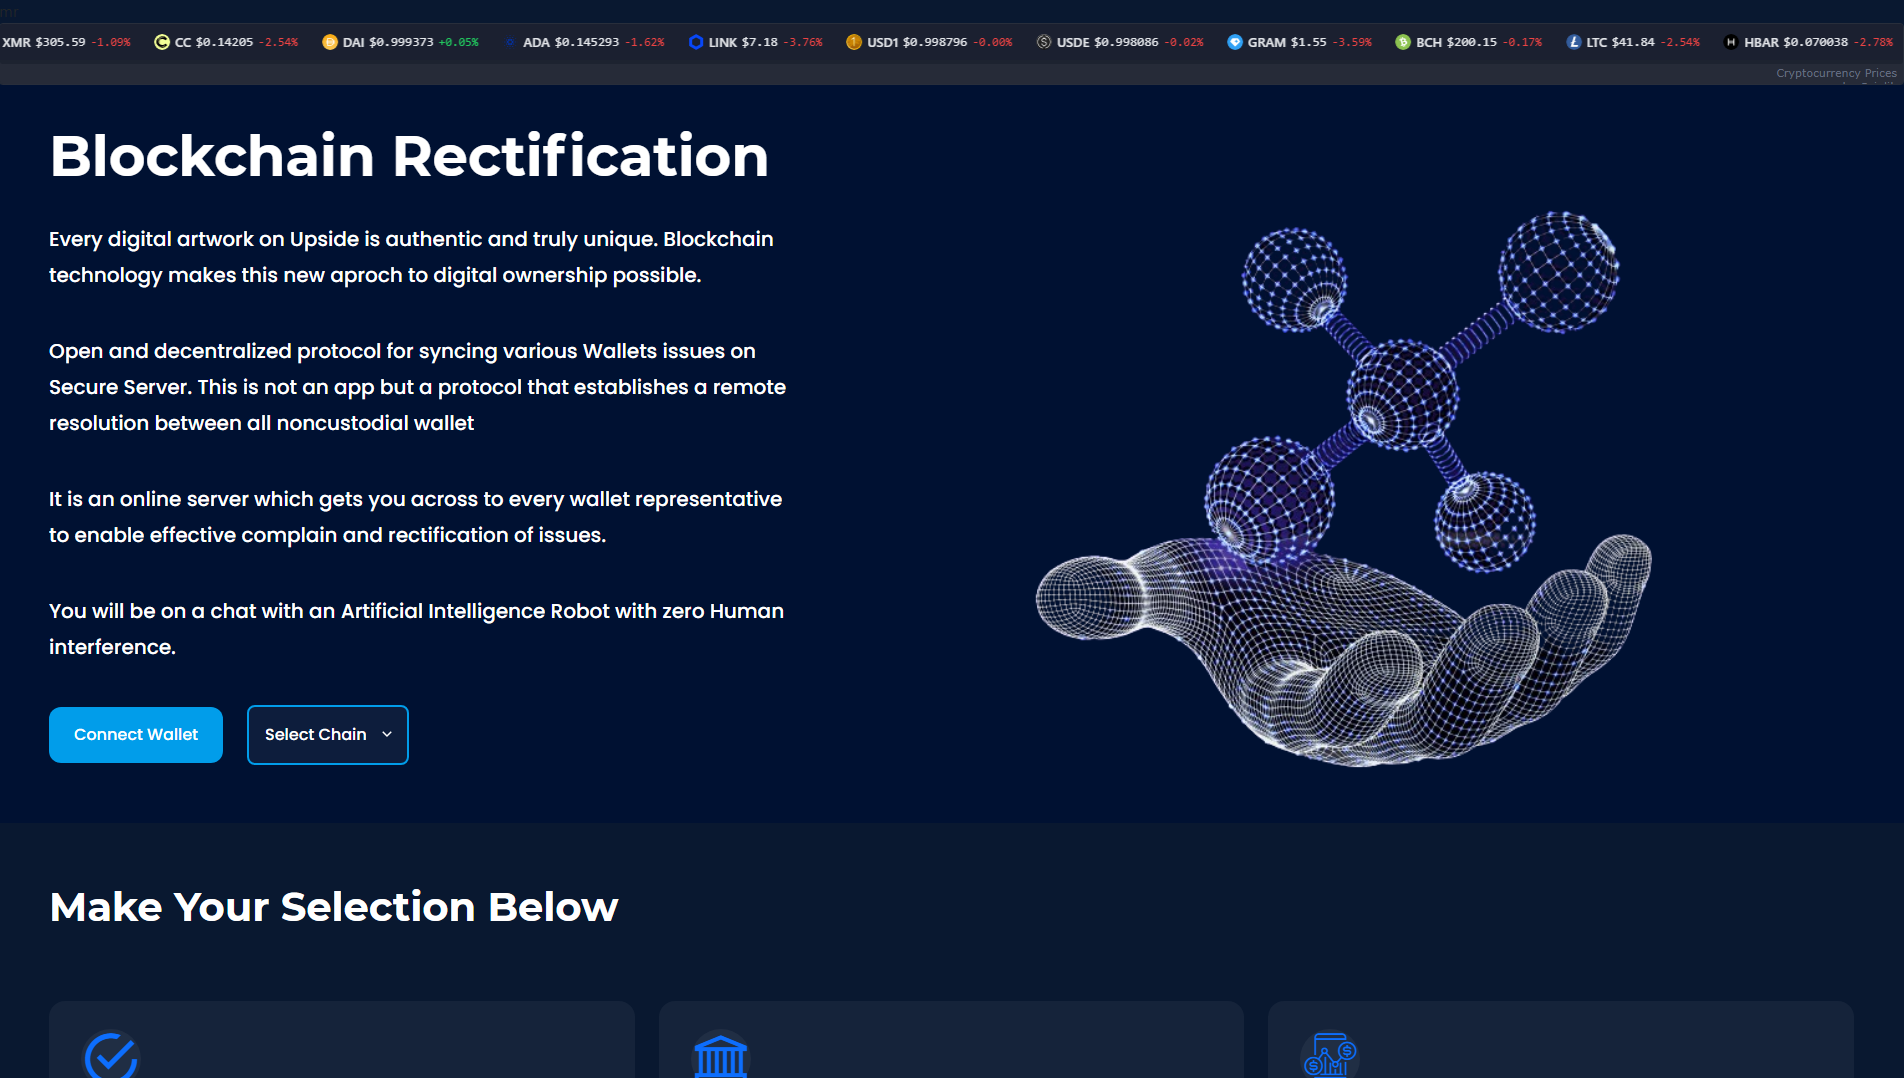Click the HBAR coin icon in ticker
Image resolution: width=1904 pixels, height=1078 pixels.
[x=1731, y=42]
